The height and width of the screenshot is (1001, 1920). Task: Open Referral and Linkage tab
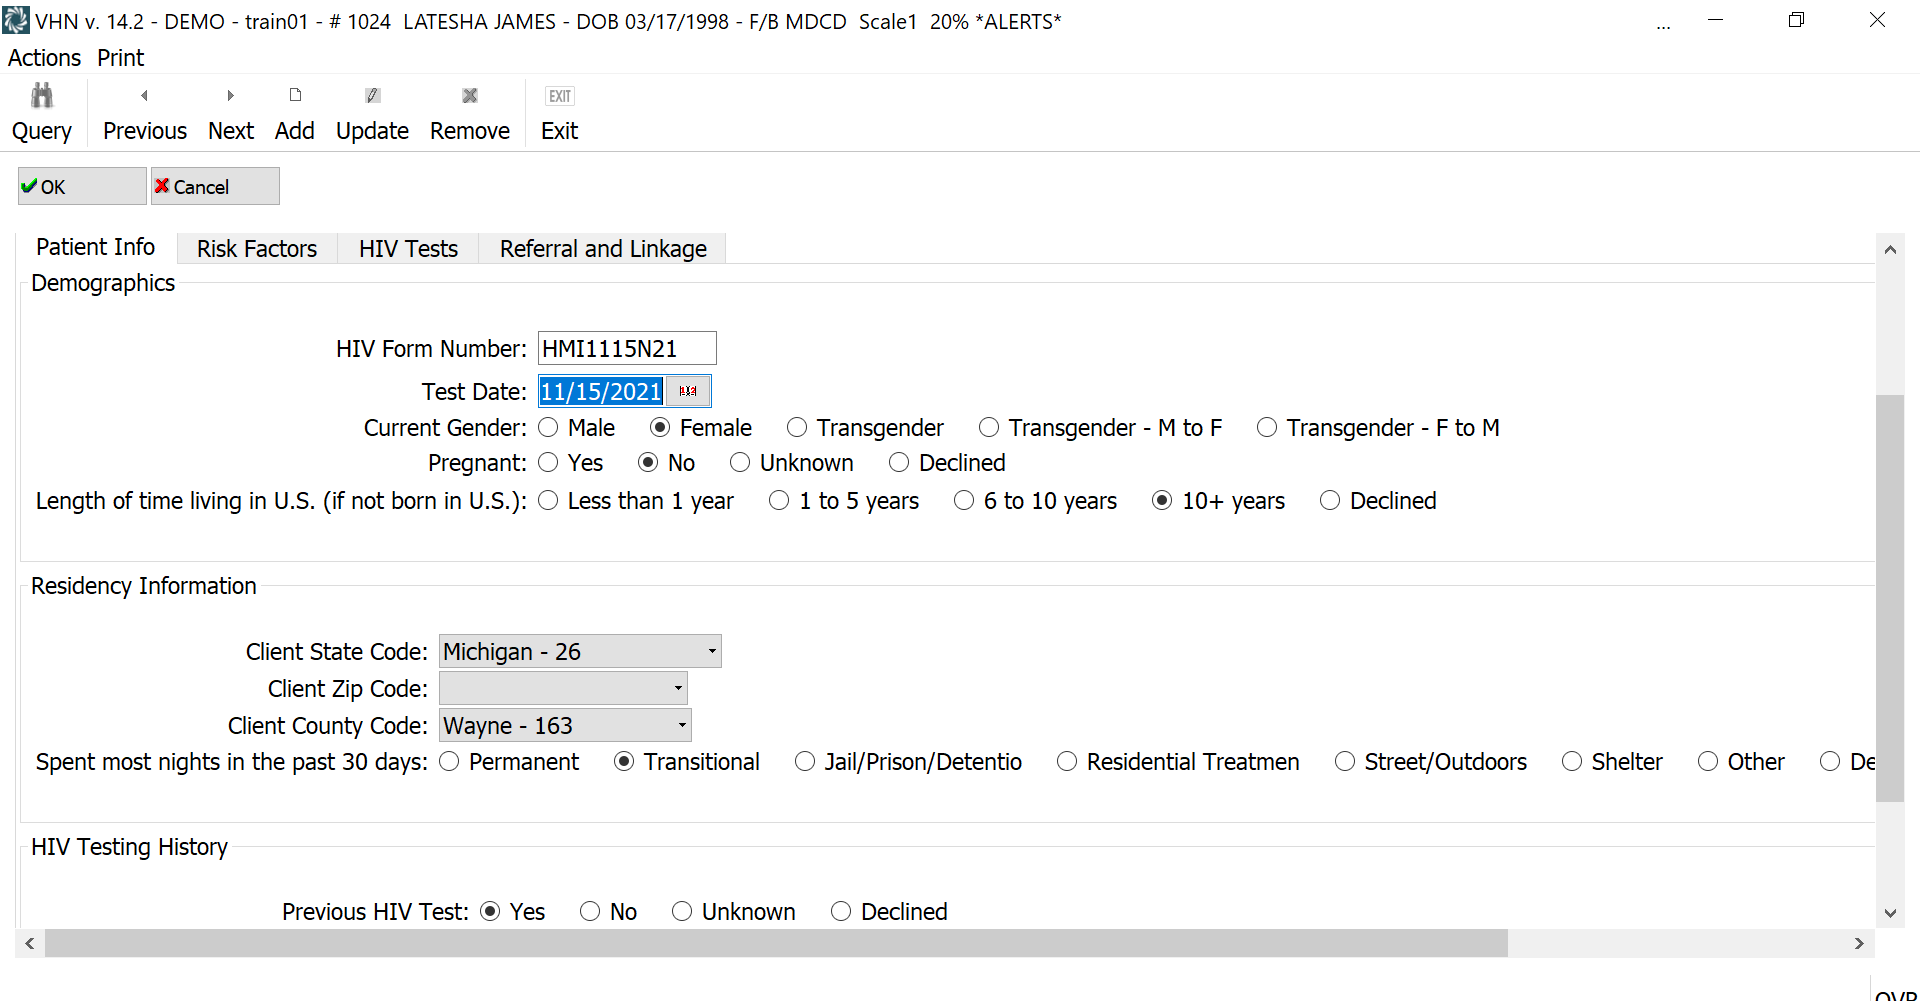603,249
